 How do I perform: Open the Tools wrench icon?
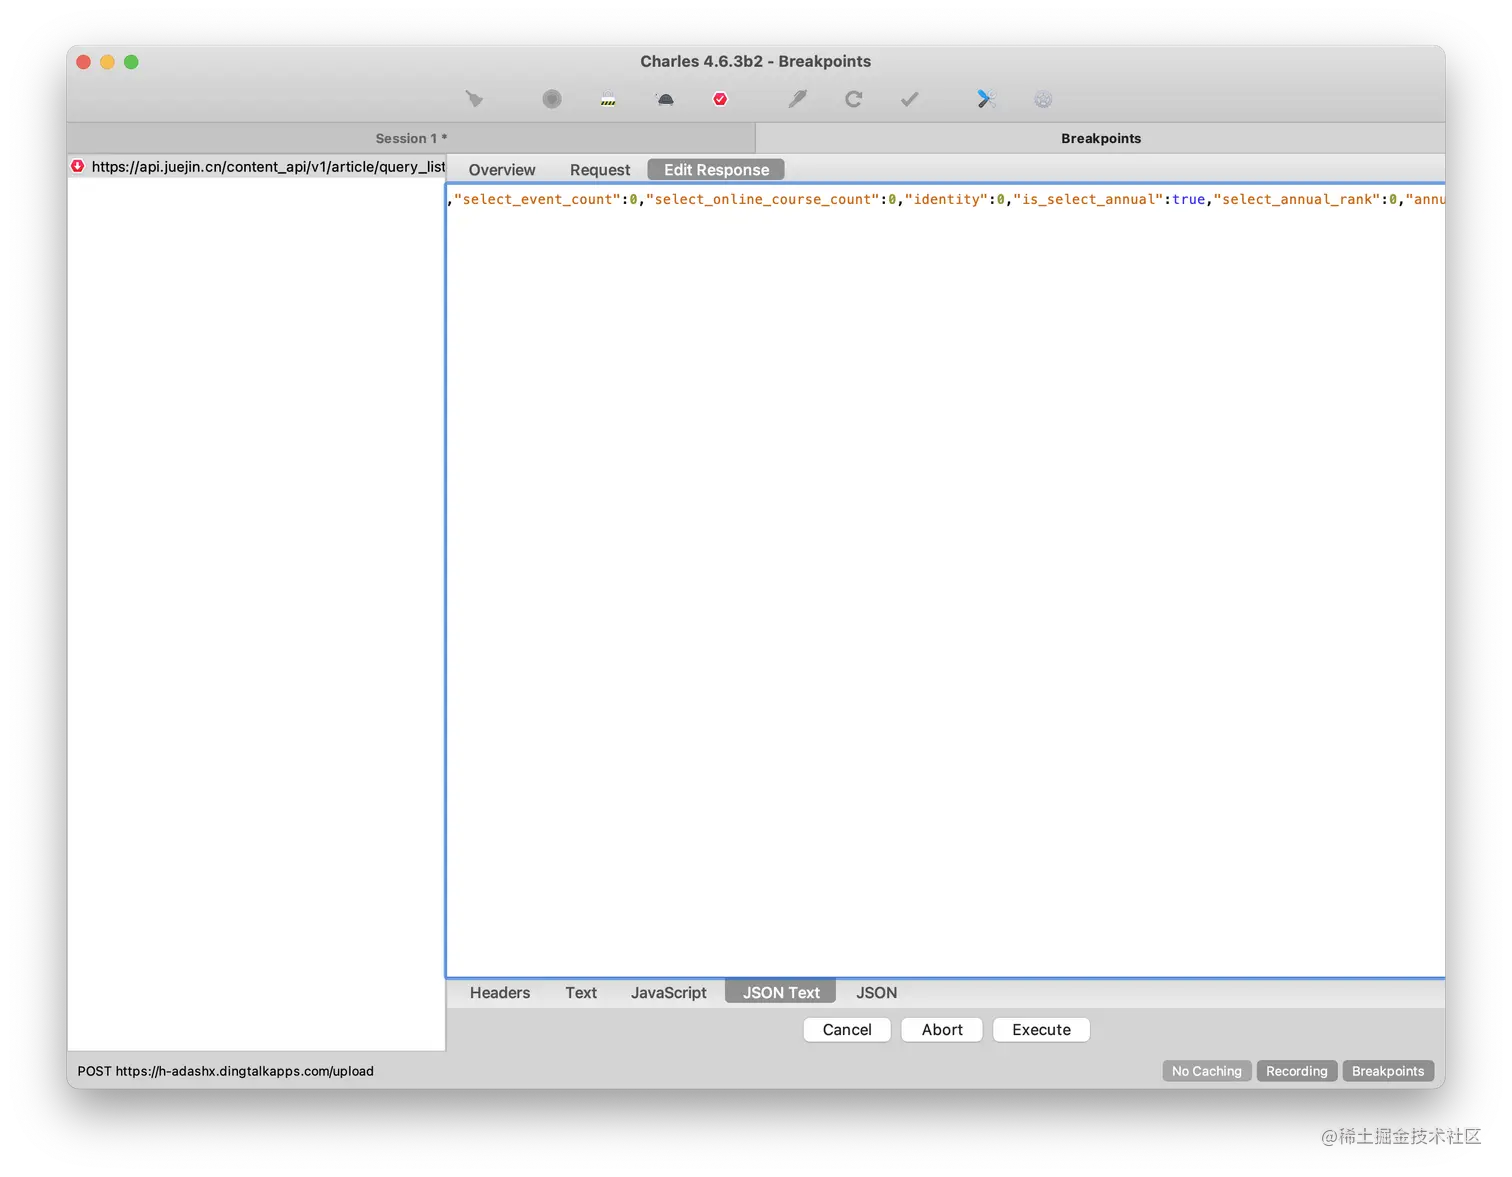click(986, 99)
